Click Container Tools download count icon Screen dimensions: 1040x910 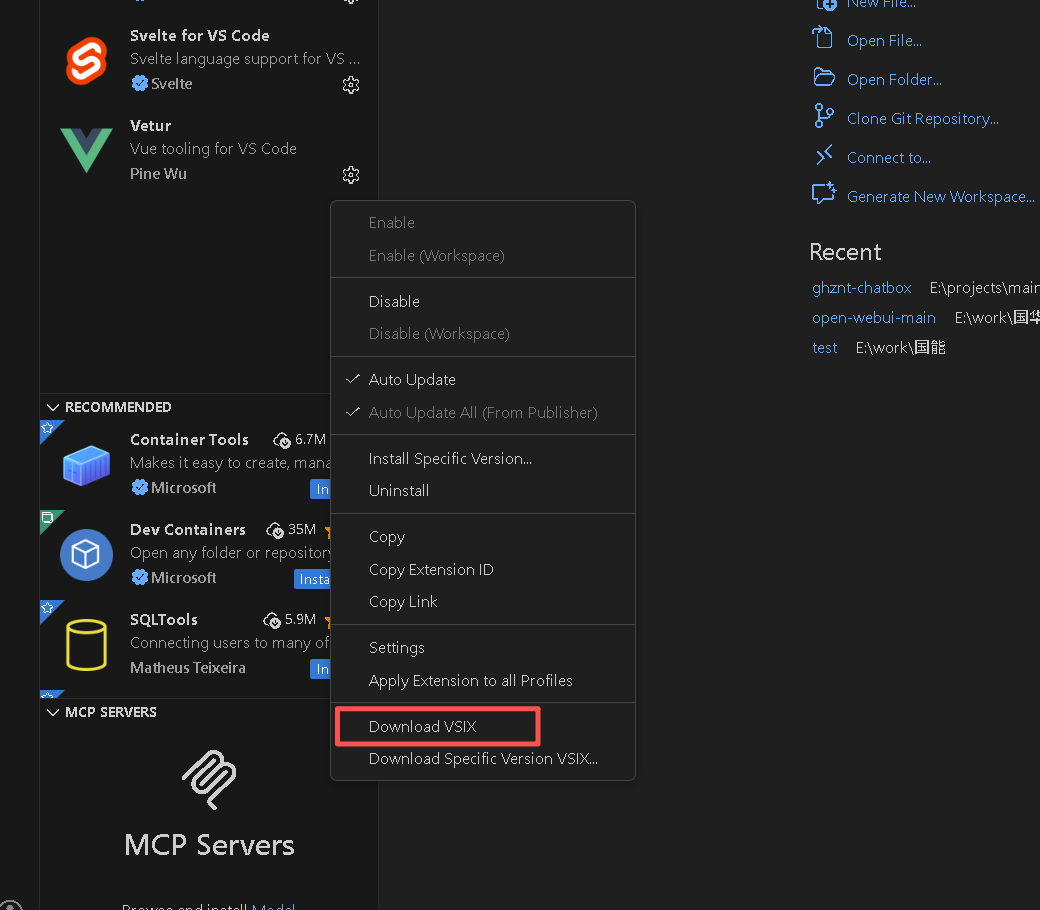pyautogui.click(x=281, y=440)
